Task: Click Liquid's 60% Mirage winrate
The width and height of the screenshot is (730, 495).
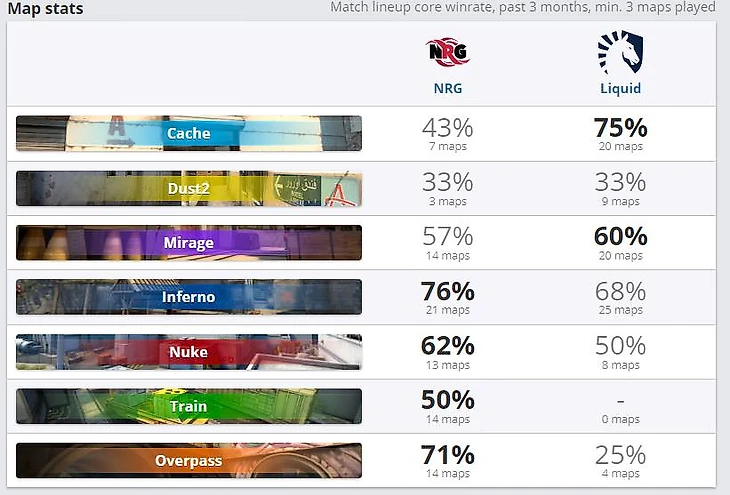Action: pos(620,237)
